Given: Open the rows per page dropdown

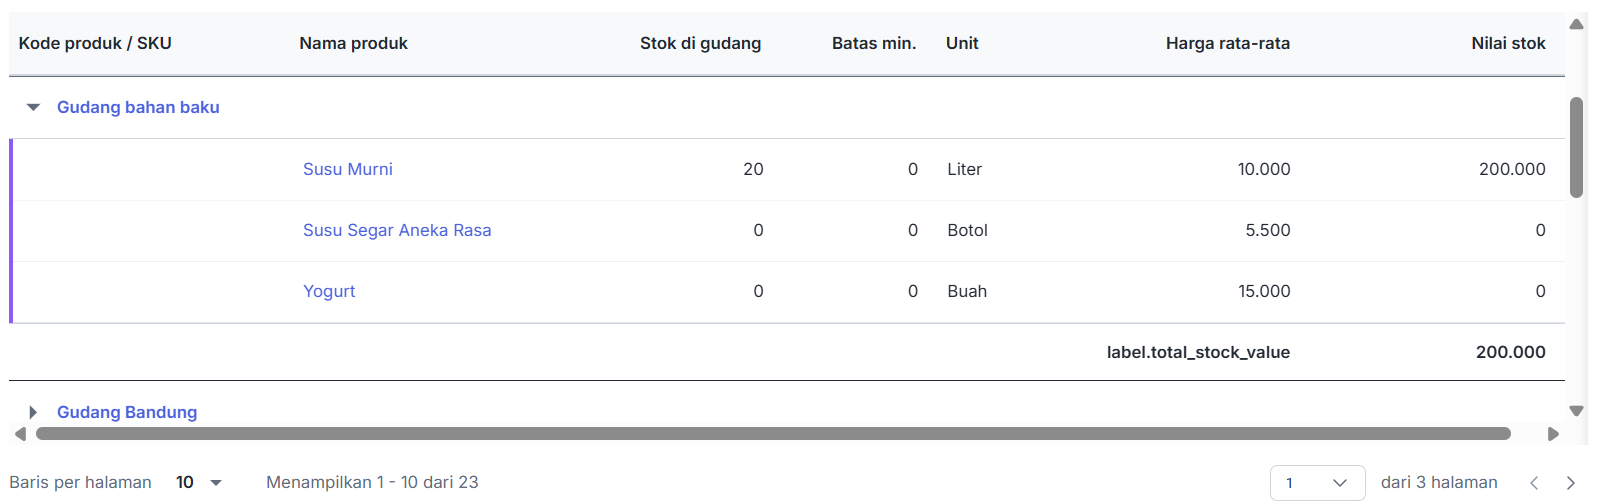Looking at the screenshot, I should pos(199,482).
